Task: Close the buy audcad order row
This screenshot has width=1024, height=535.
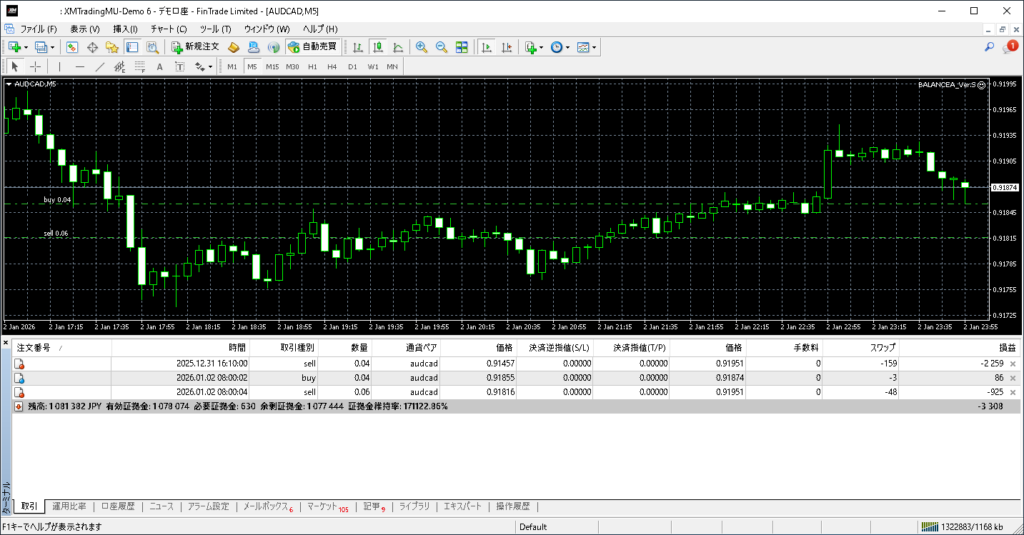Action: [1013, 378]
